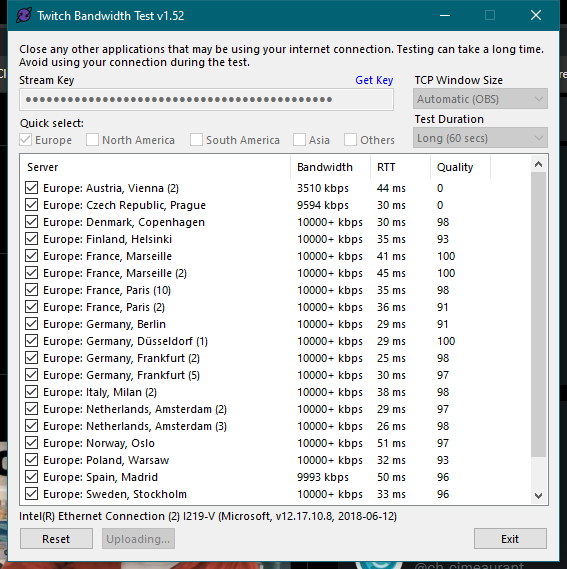The height and width of the screenshot is (569, 567).
Task: Uncheck Europe: France, Paris (10) server
Action: [x=32, y=290]
